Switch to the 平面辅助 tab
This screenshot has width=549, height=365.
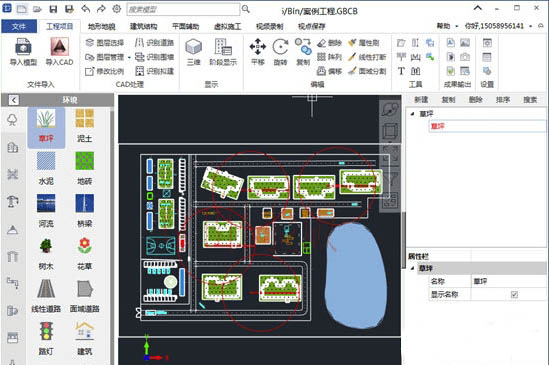(186, 26)
